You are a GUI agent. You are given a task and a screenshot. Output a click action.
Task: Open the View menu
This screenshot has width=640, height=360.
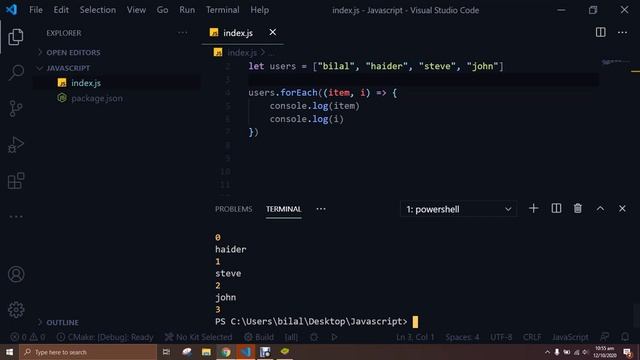(x=136, y=10)
